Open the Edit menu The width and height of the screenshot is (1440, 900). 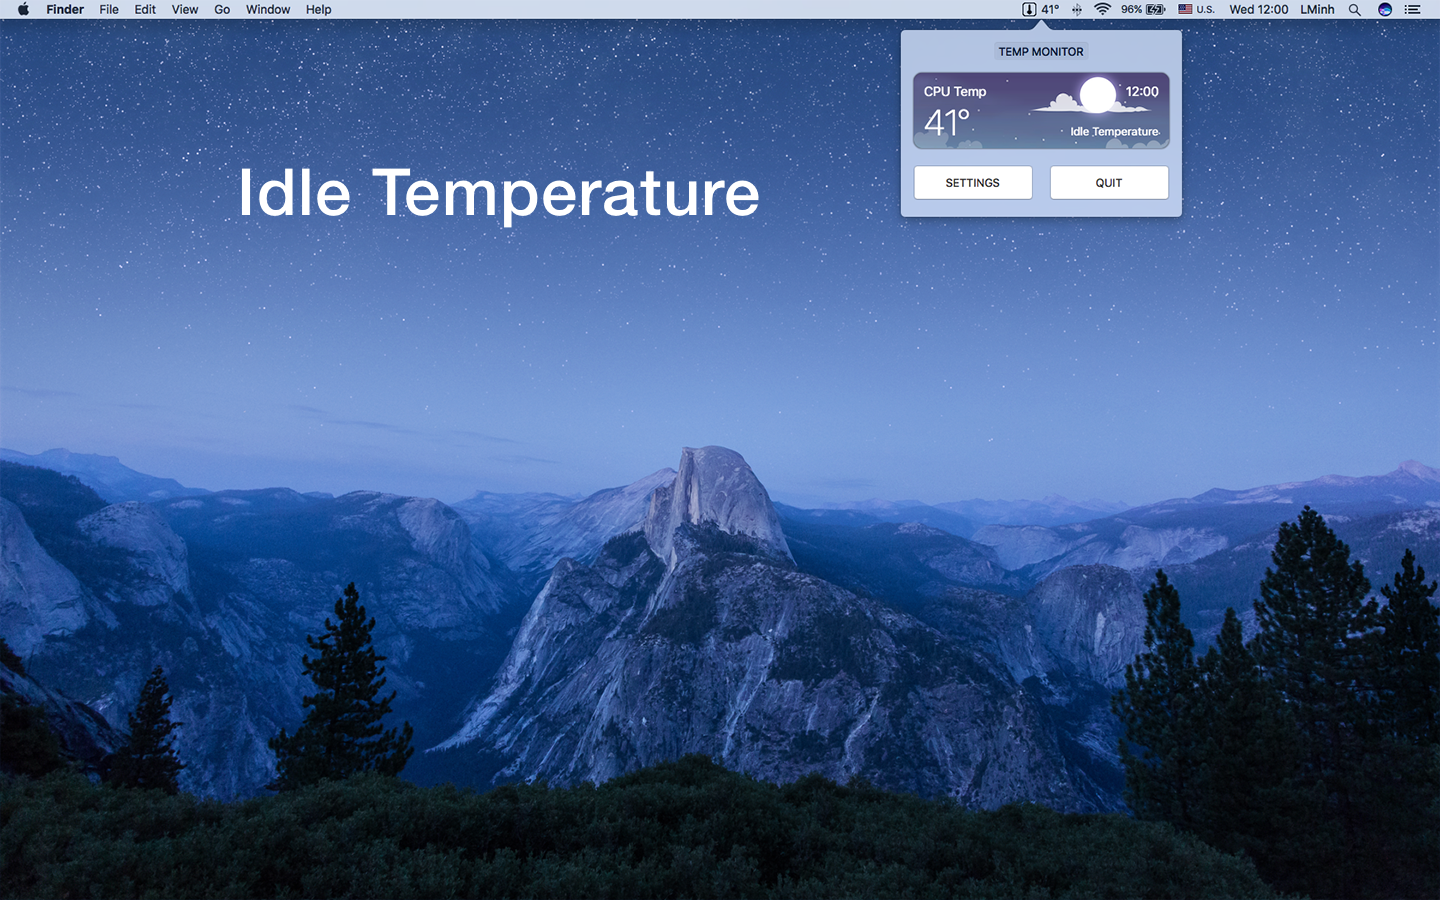click(x=145, y=9)
